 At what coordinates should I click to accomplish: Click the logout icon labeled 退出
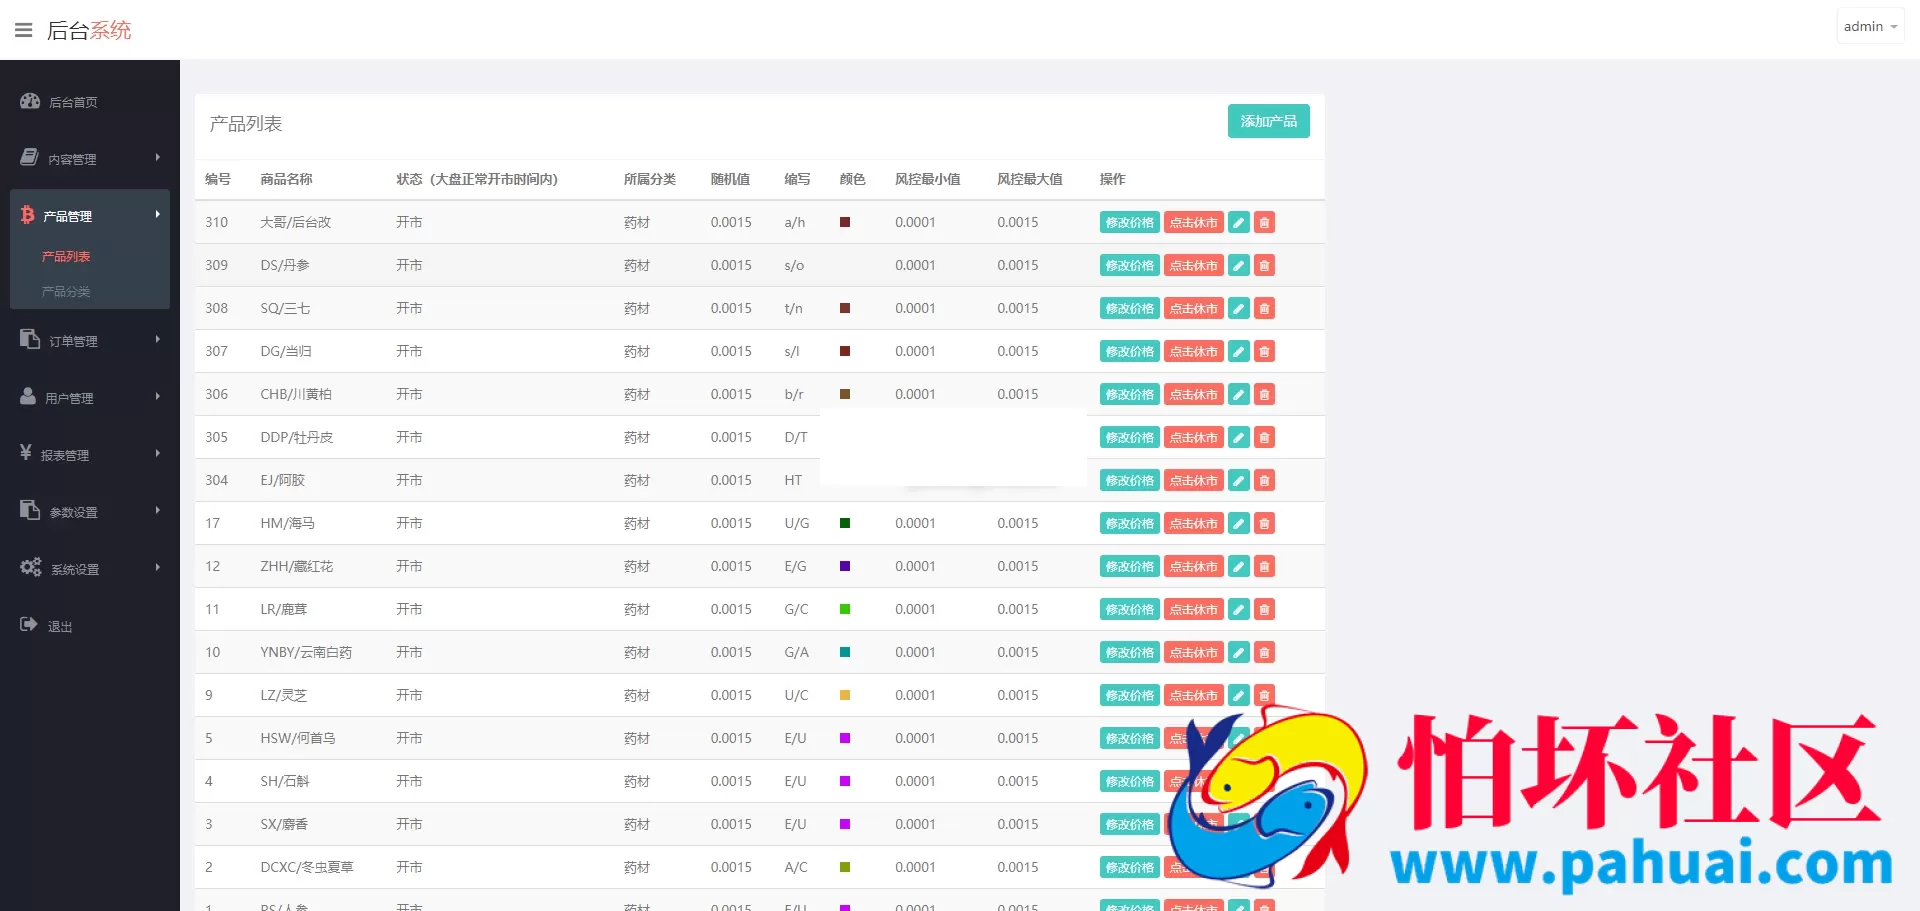[29, 625]
